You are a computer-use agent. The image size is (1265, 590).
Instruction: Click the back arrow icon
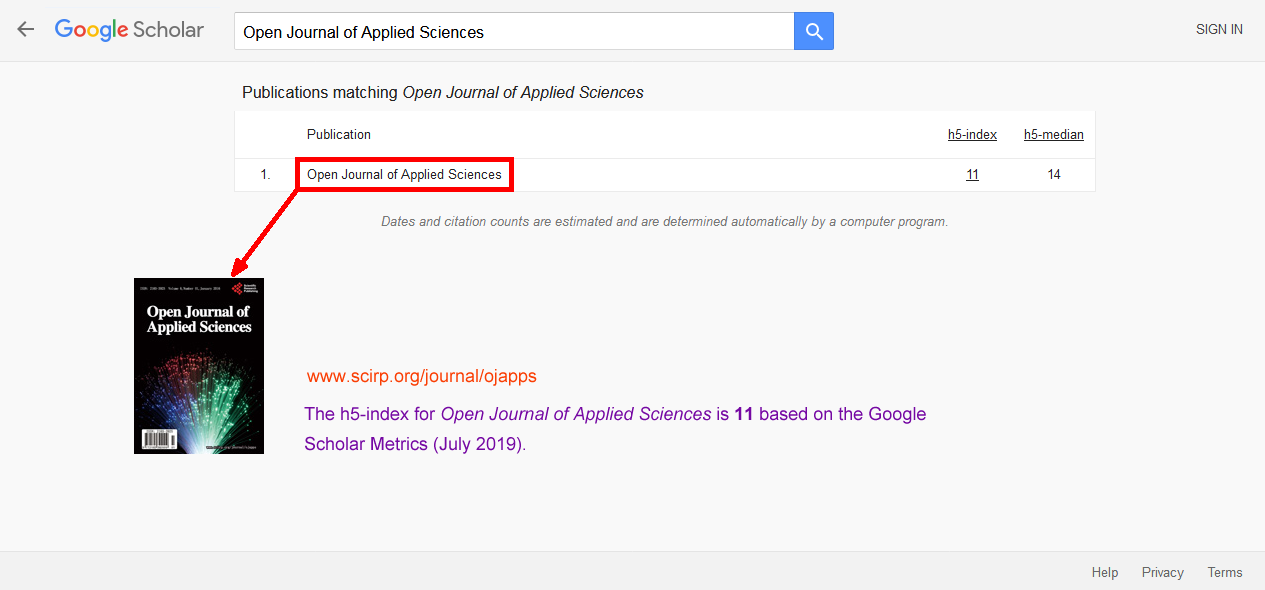click(x=25, y=30)
